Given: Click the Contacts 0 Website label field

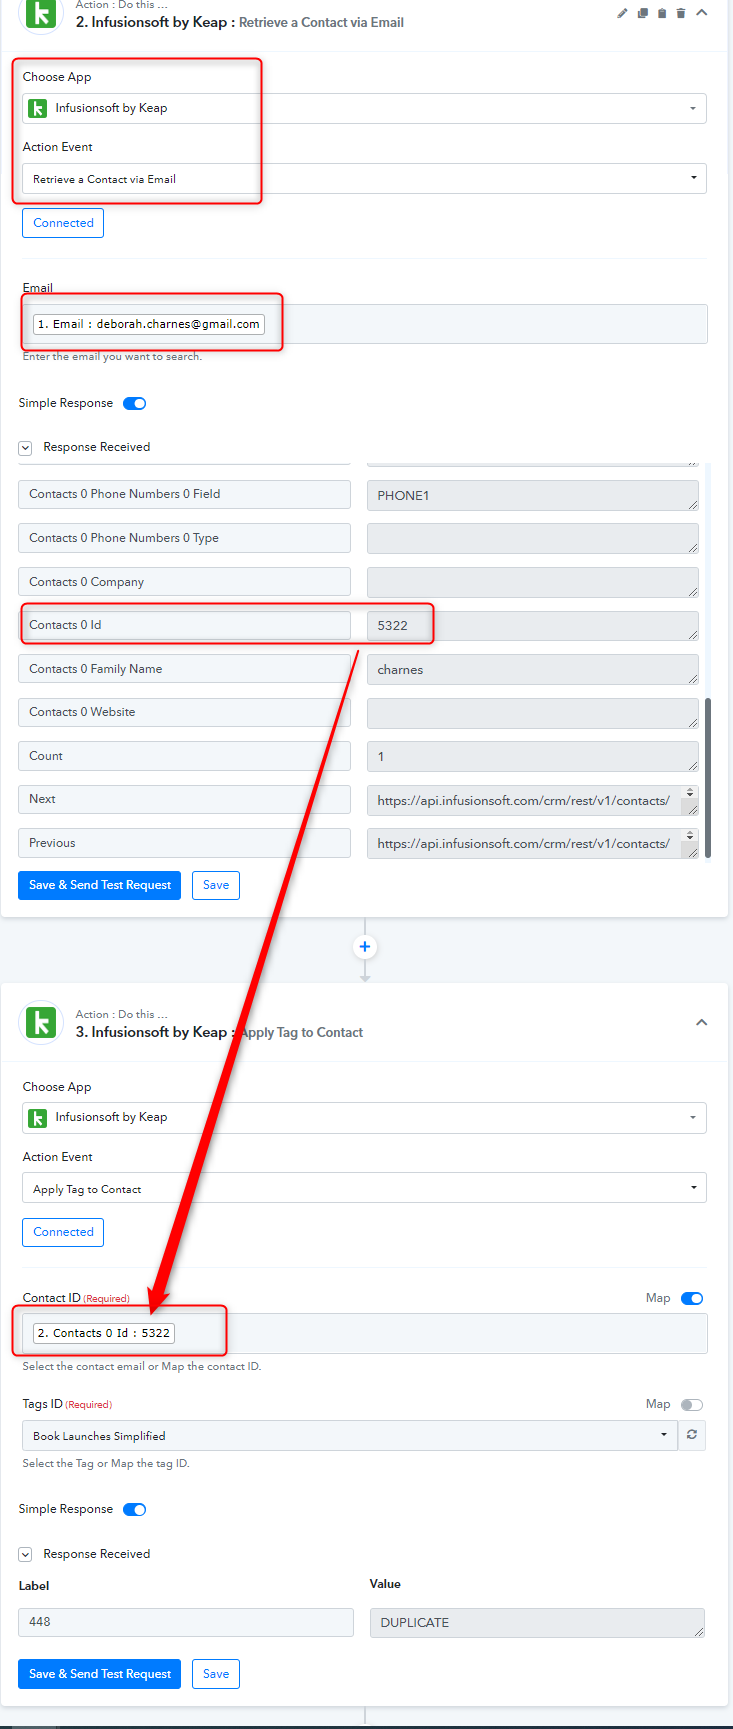Looking at the screenshot, I should 184,712.
